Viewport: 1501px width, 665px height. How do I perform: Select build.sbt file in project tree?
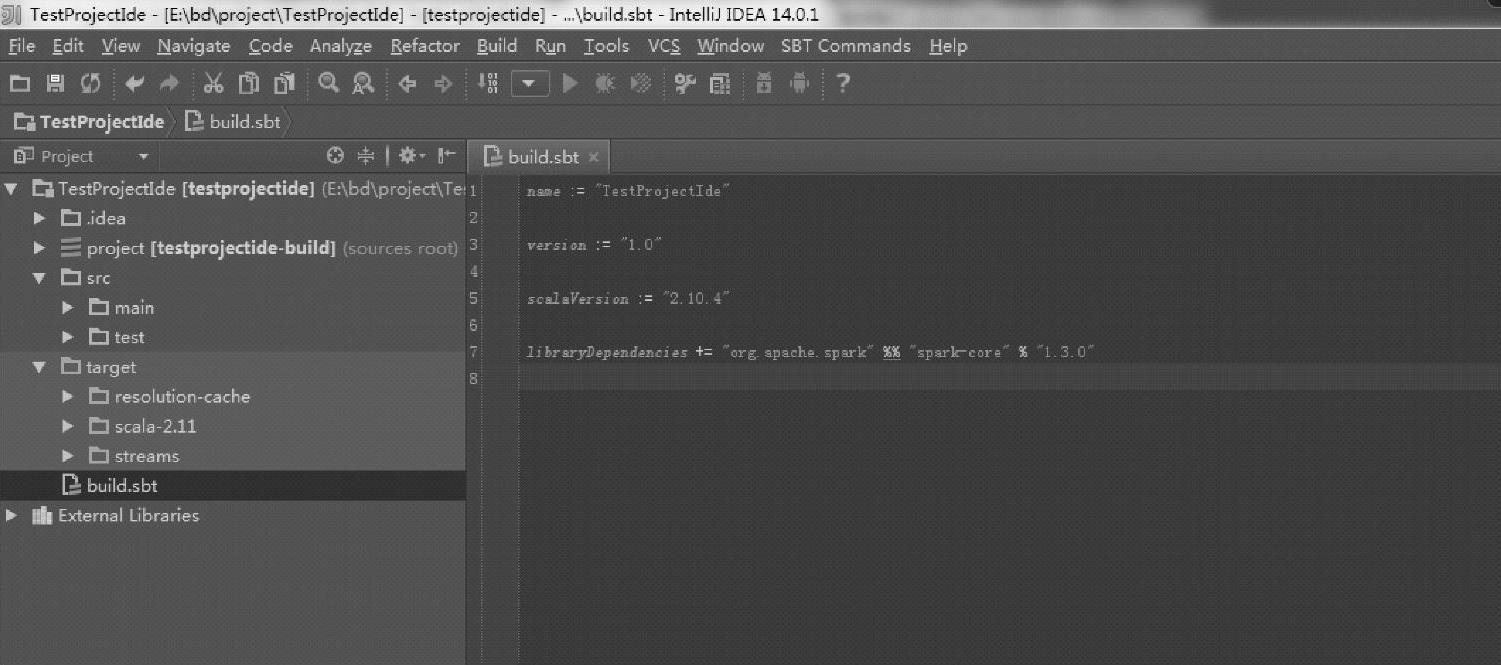[x=233, y=486]
